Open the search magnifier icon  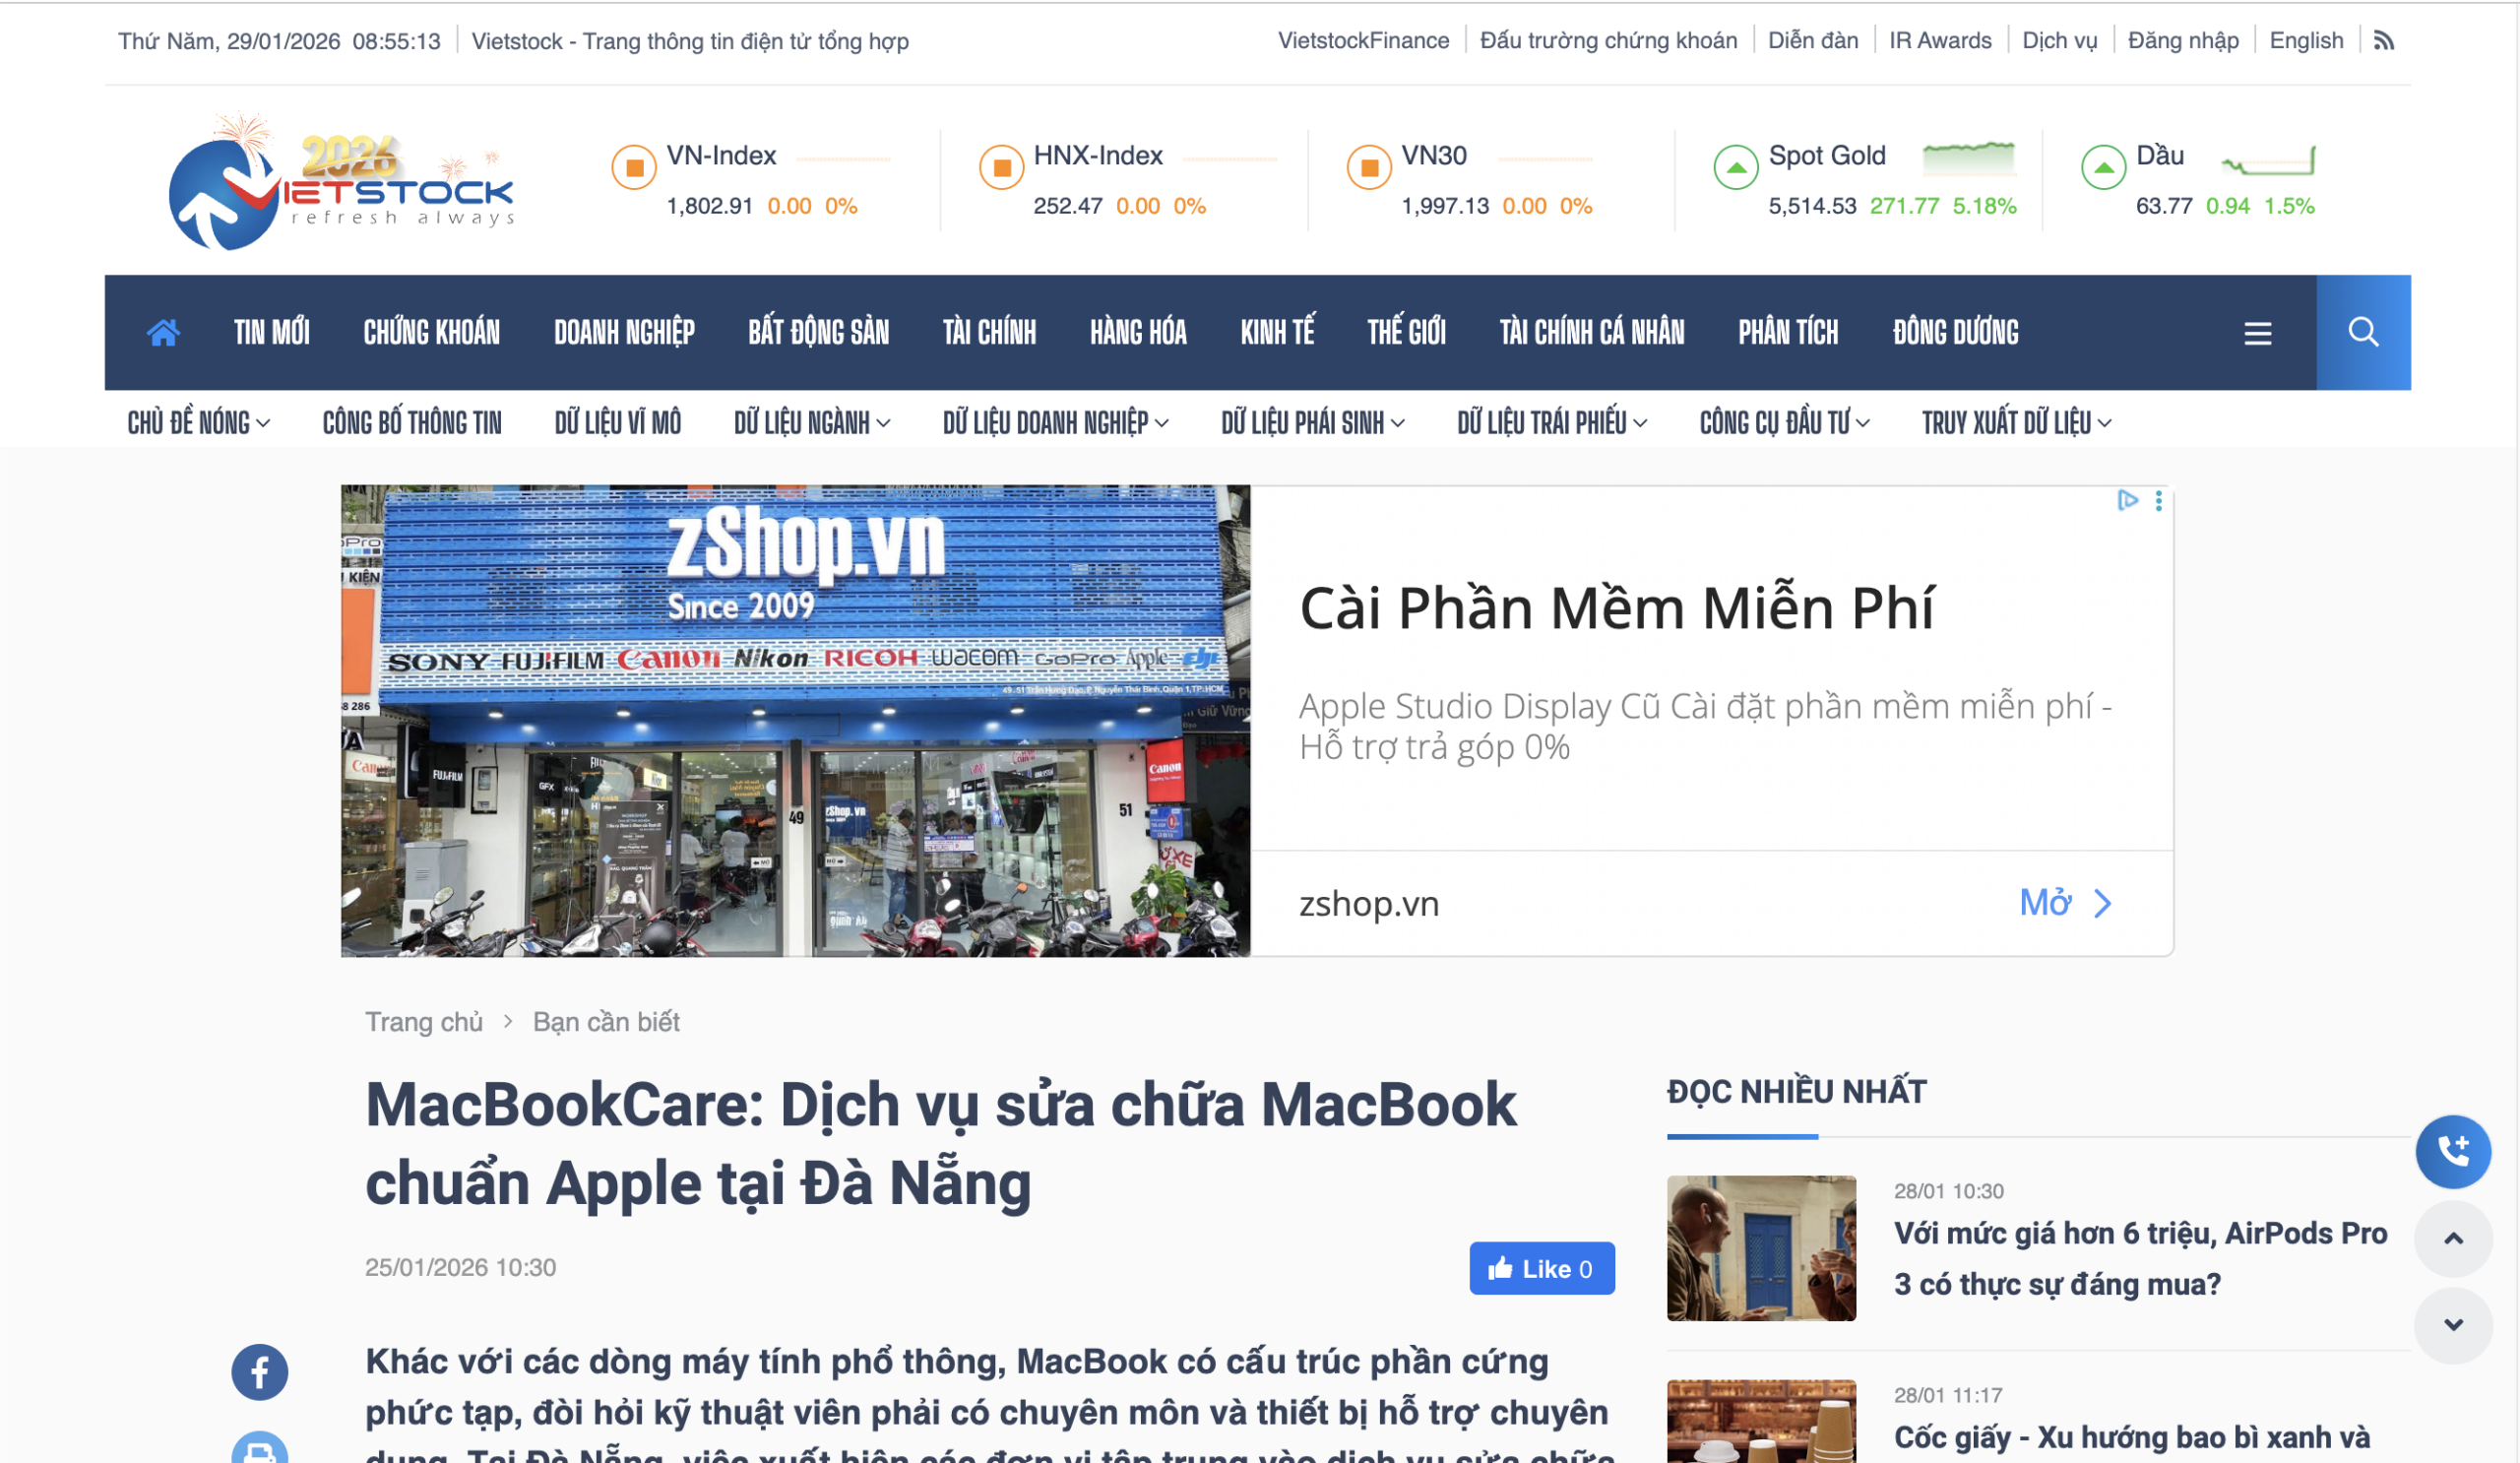[2363, 332]
